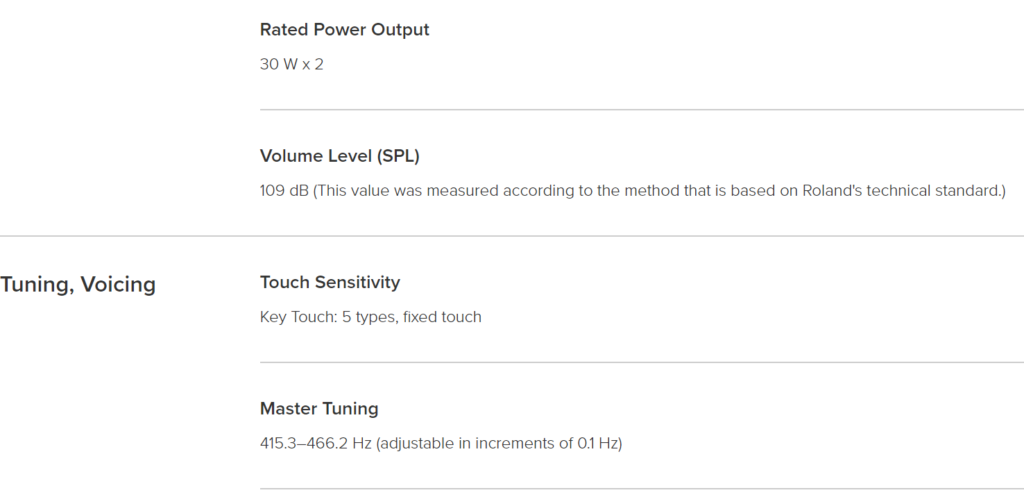Select the 30 W x 2 value
Viewport: 1024px width, 504px height.
coord(291,65)
